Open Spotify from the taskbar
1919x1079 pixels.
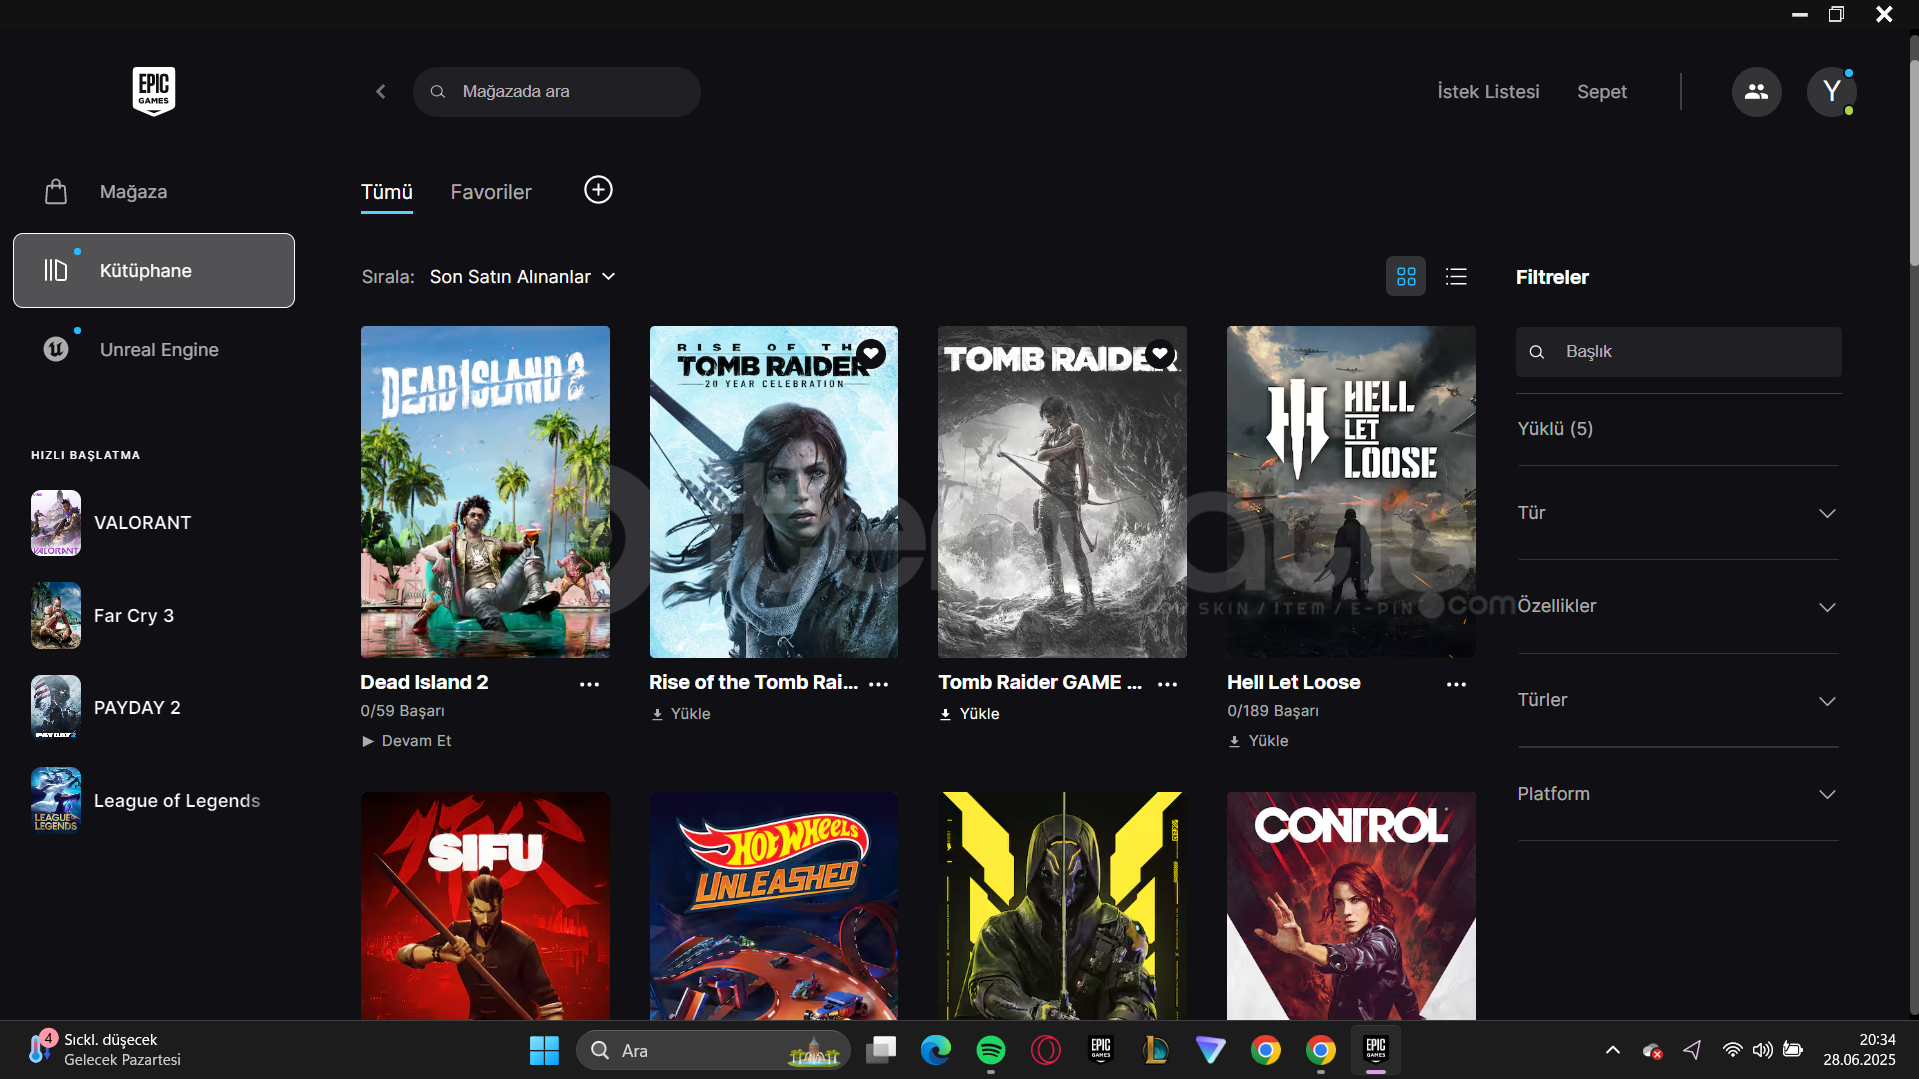[x=991, y=1050]
